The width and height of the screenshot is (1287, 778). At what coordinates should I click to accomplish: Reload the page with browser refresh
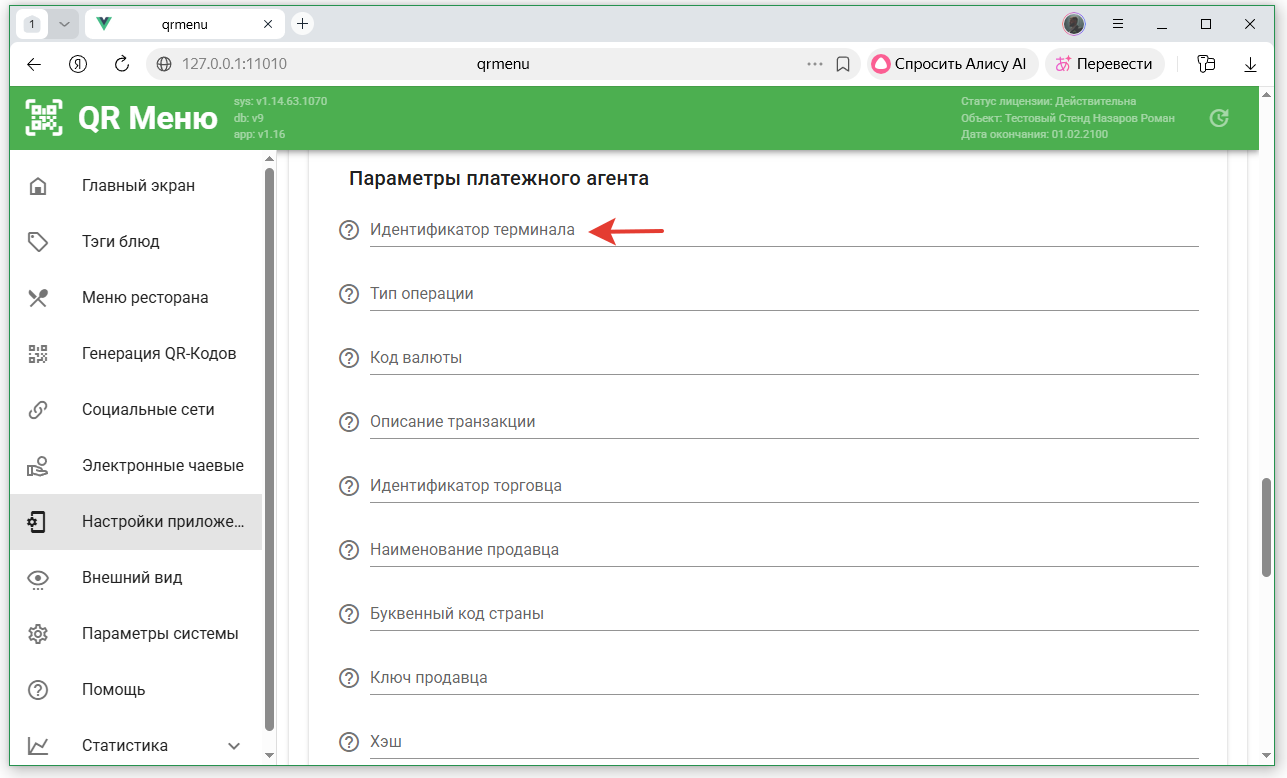tap(122, 64)
